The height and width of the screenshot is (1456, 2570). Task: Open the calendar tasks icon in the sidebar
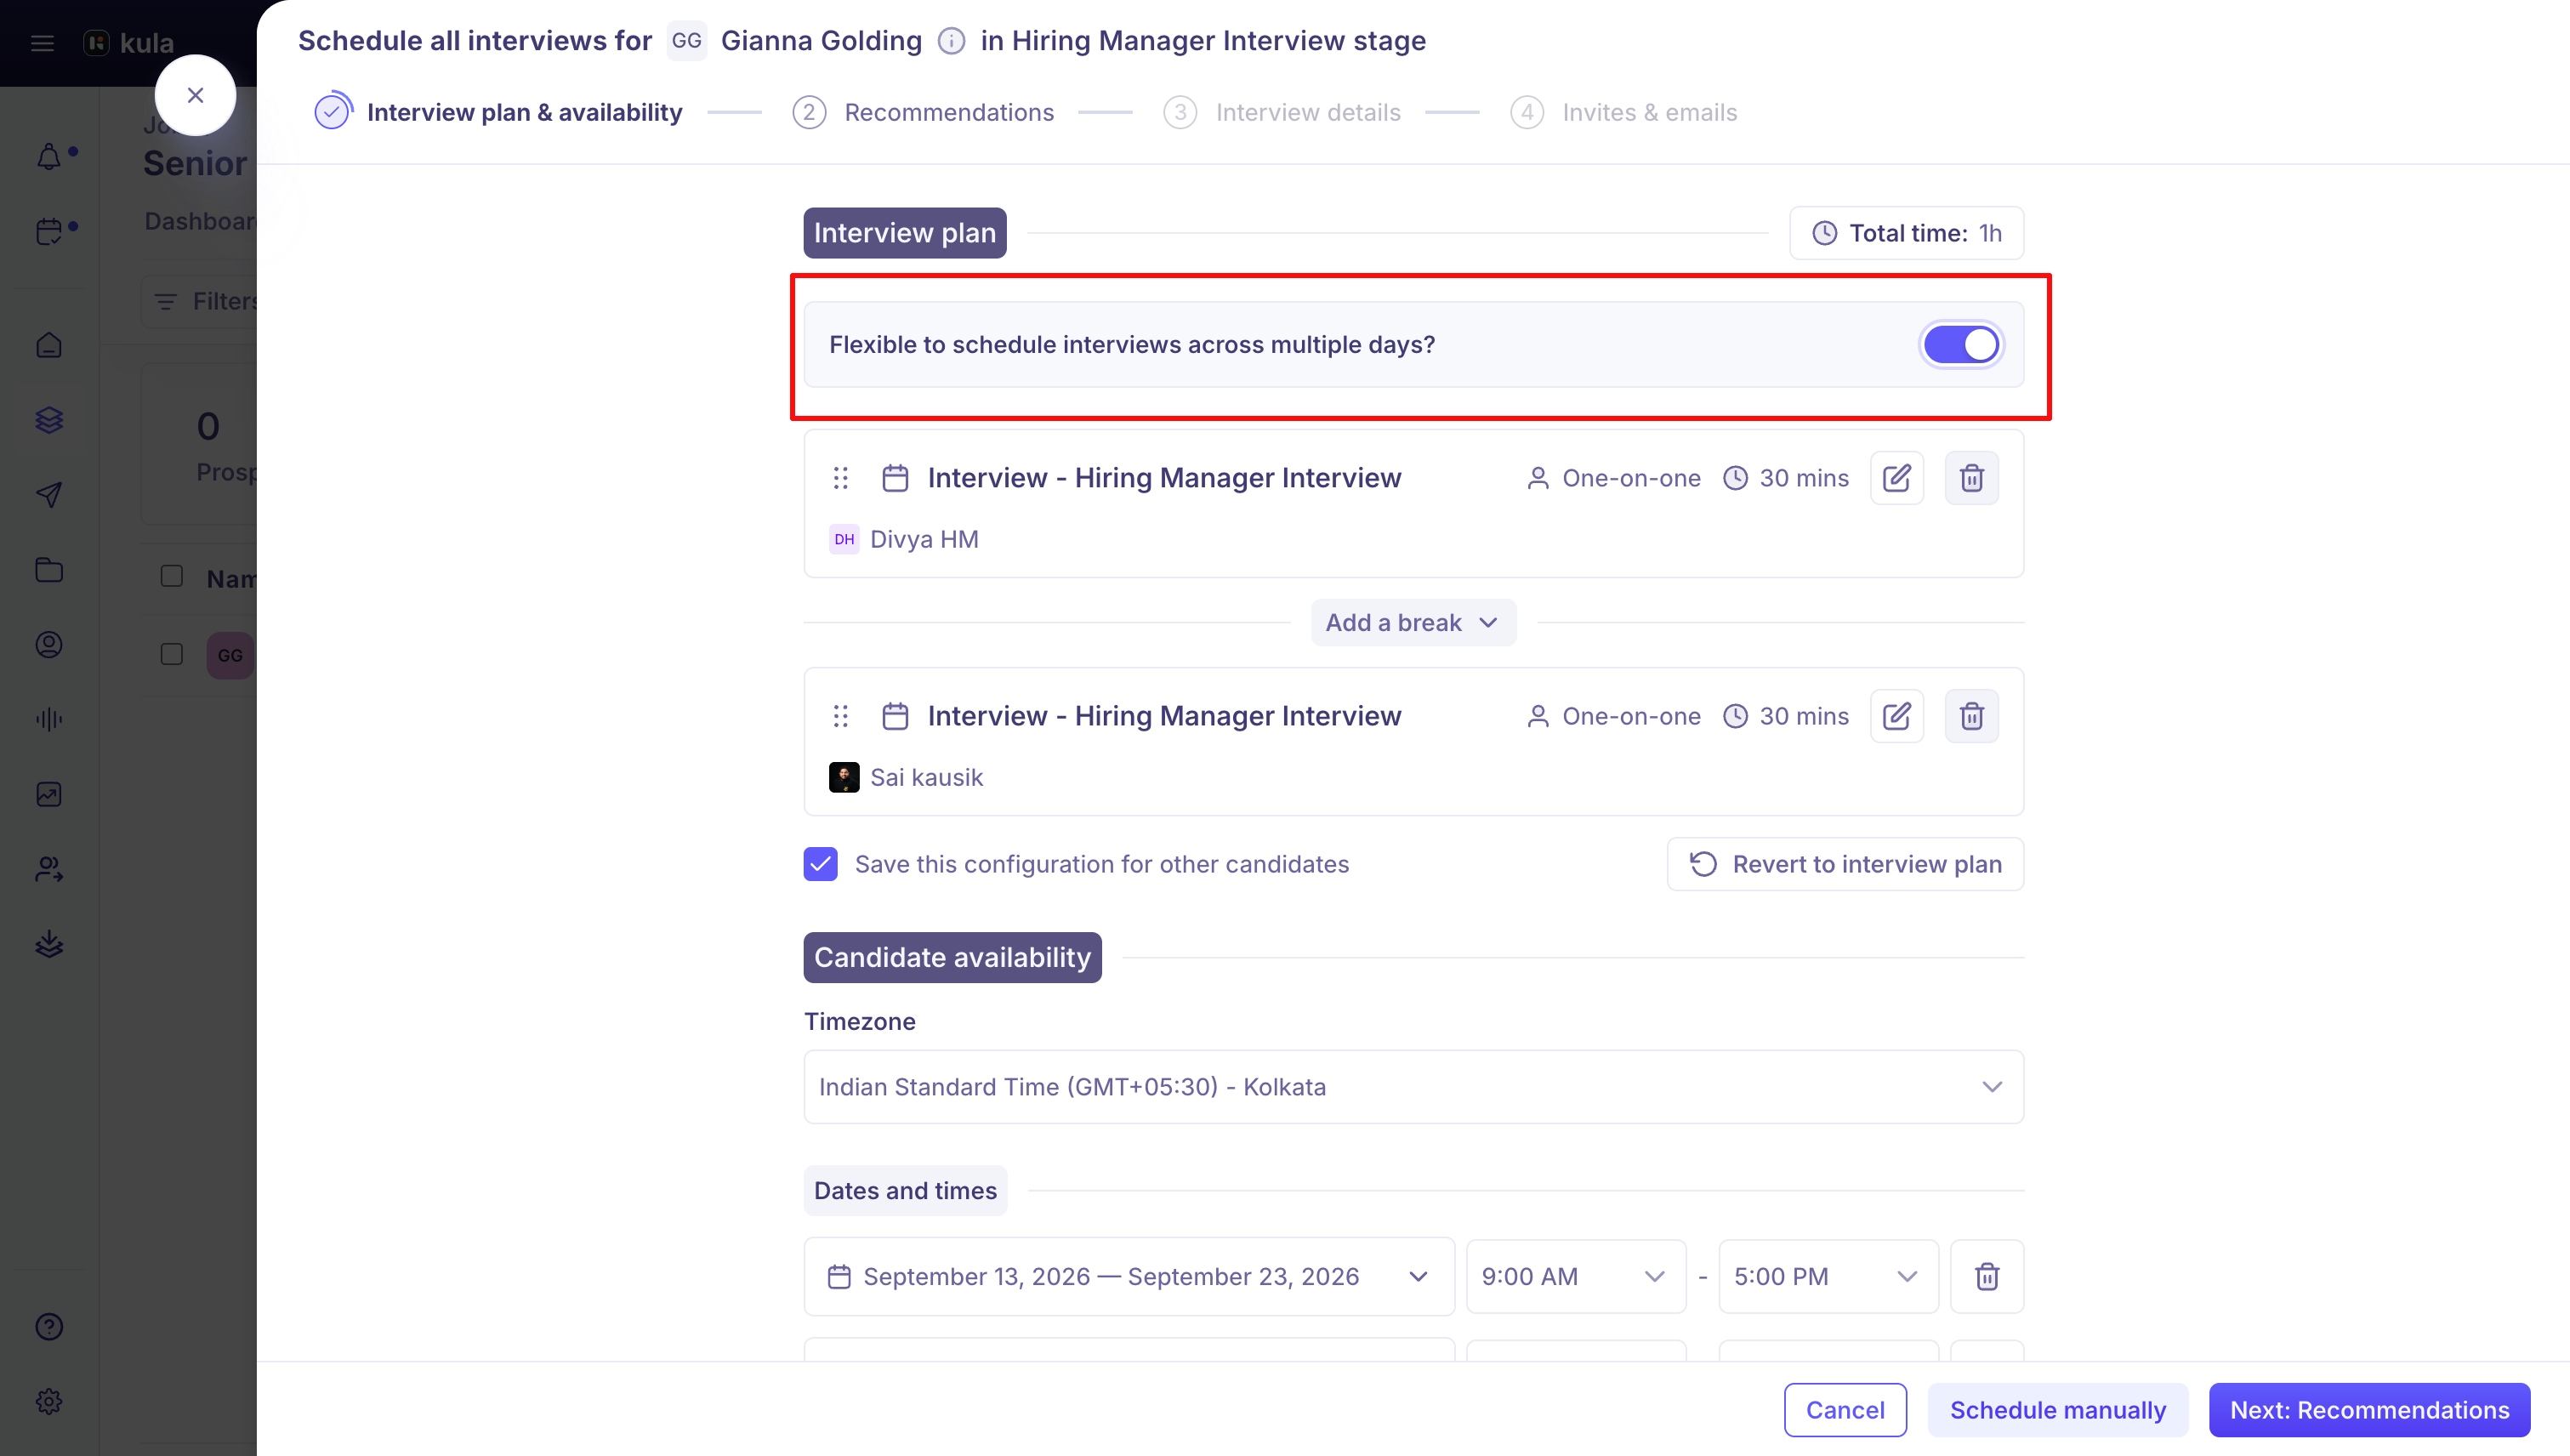49,231
